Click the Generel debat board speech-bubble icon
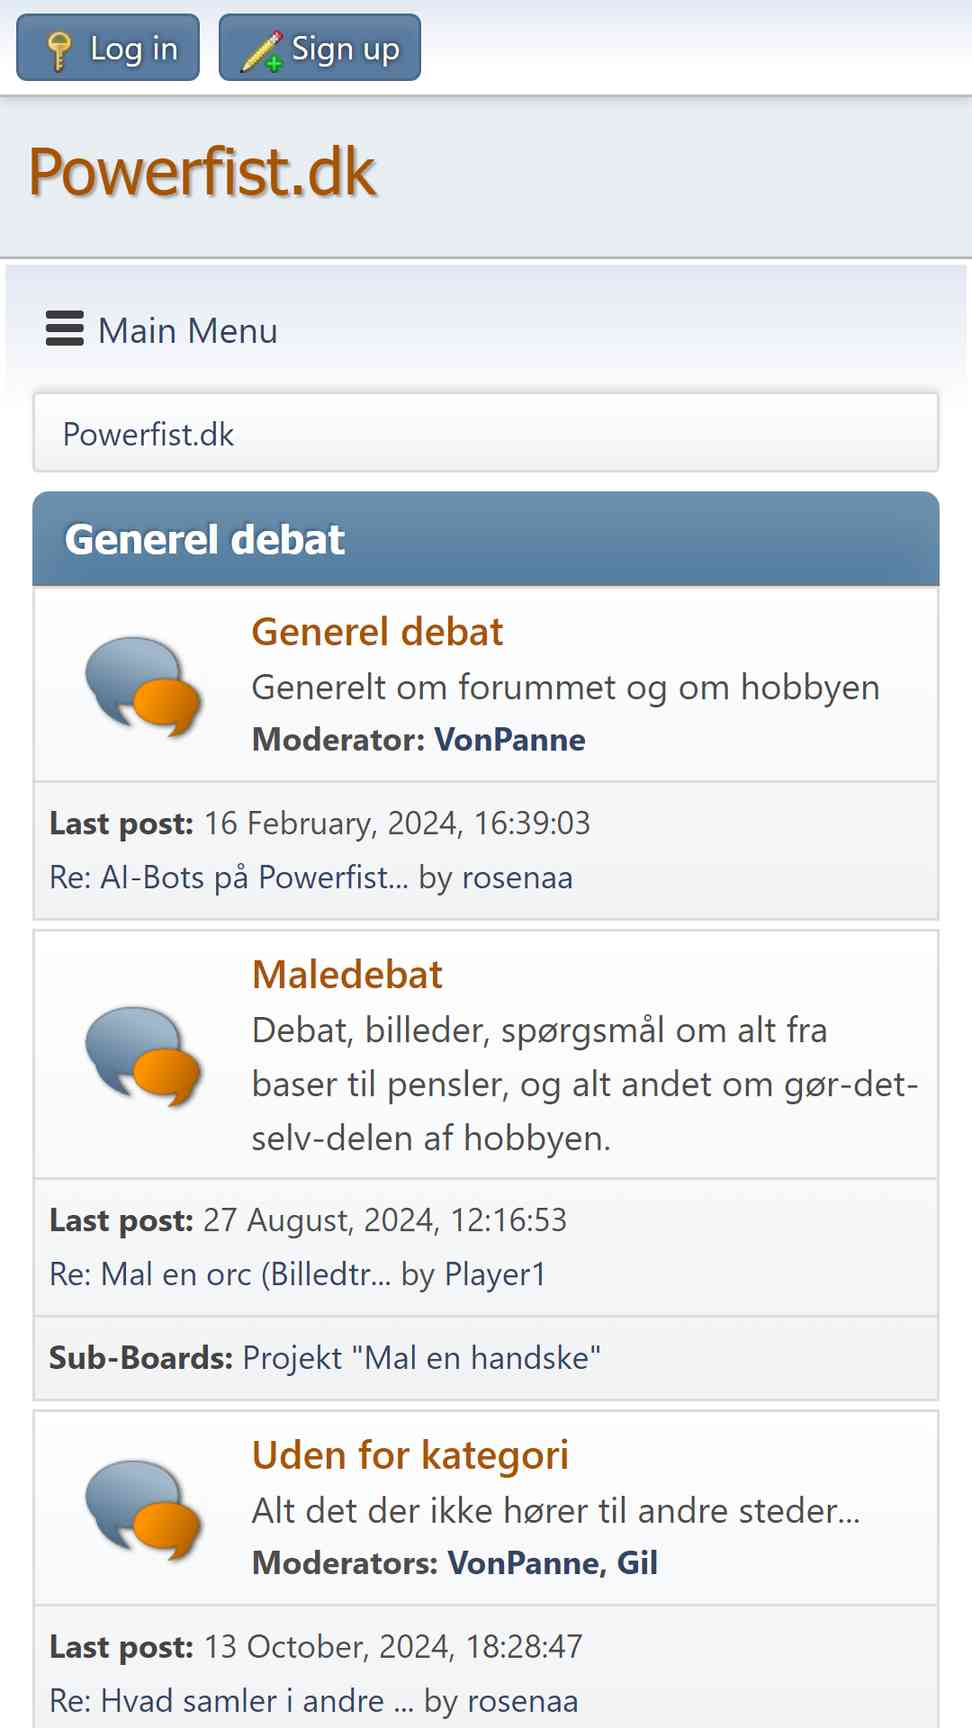This screenshot has width=972, height=1728. click(x=143, y=686)
